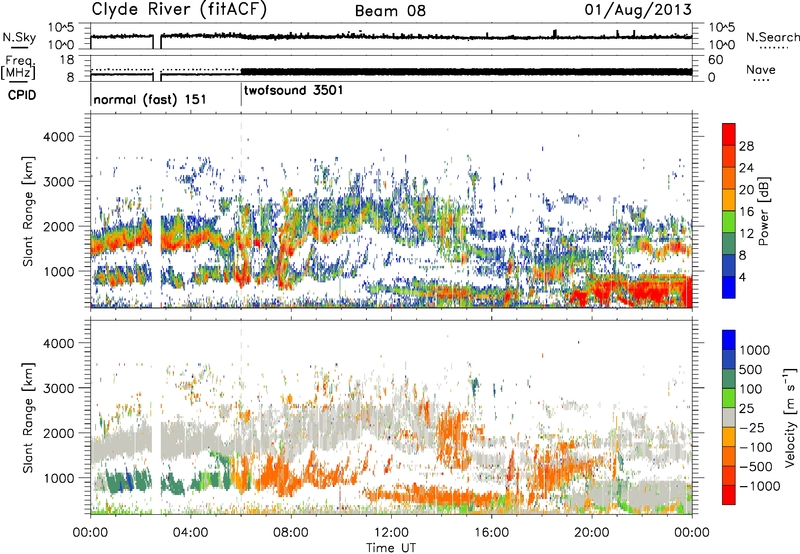Click the date '01/Aug/2013'
This screenshot has width=800, height=554.
[x=638, y=10]
